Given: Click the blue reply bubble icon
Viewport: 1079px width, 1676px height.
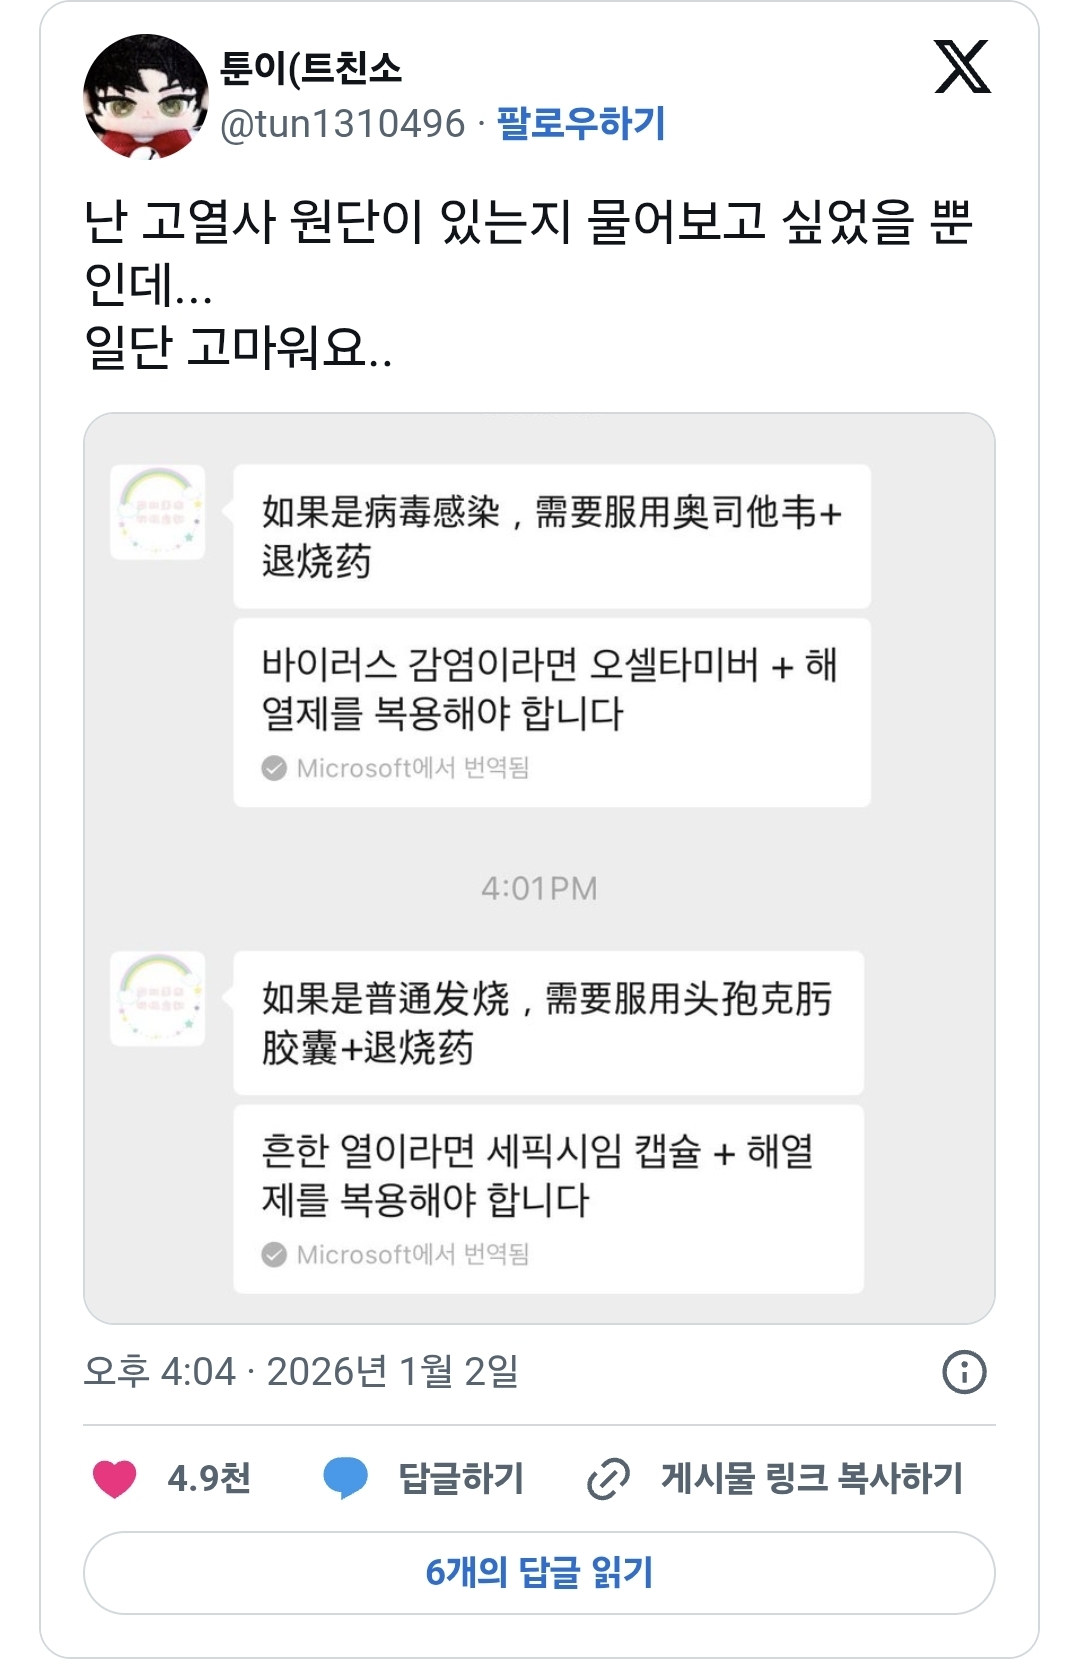Looking at the screenshot, I should (x=346, y=1478).
